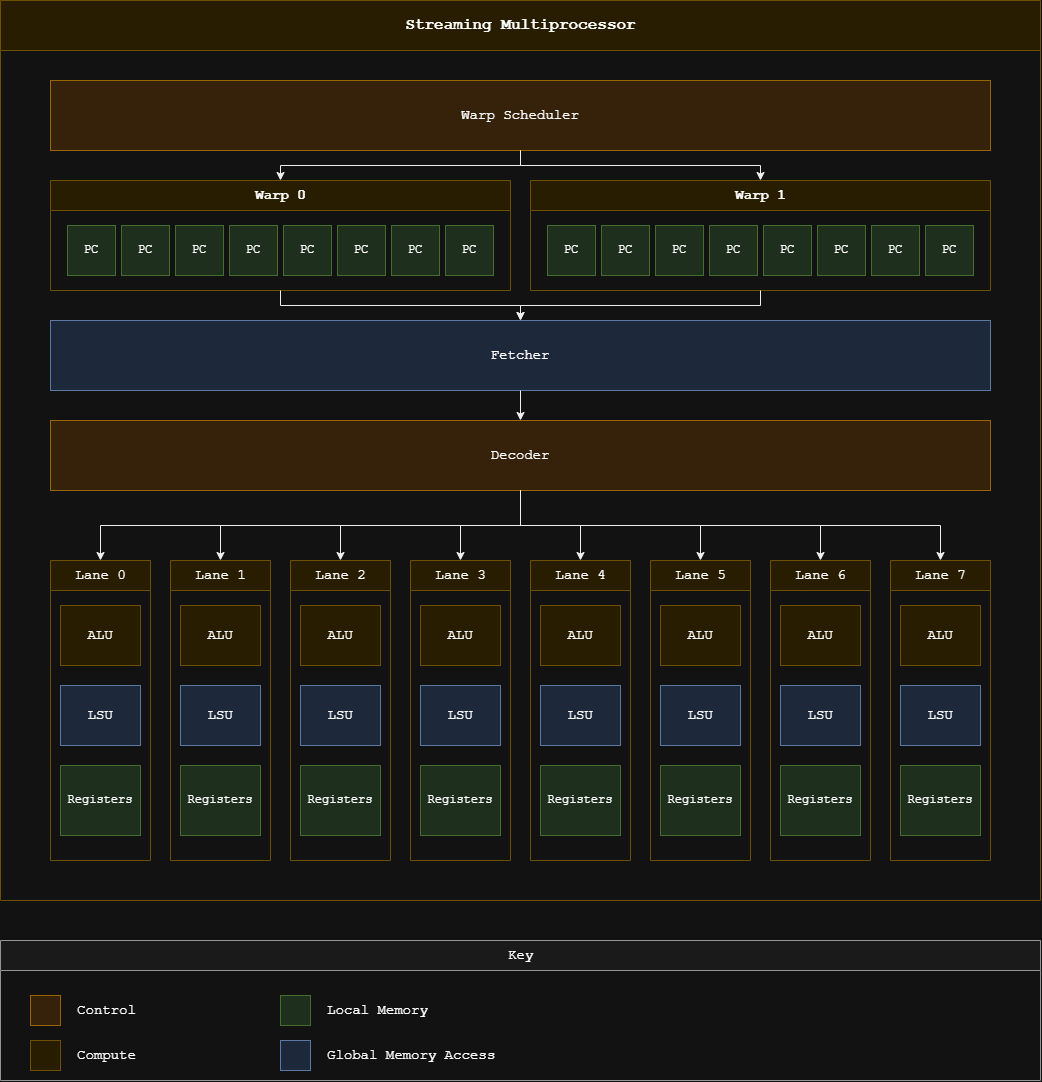Pick the Registers box in Lane 5
The image size is (1042, 1082).
pyautogui.click(x=700, y=800)
